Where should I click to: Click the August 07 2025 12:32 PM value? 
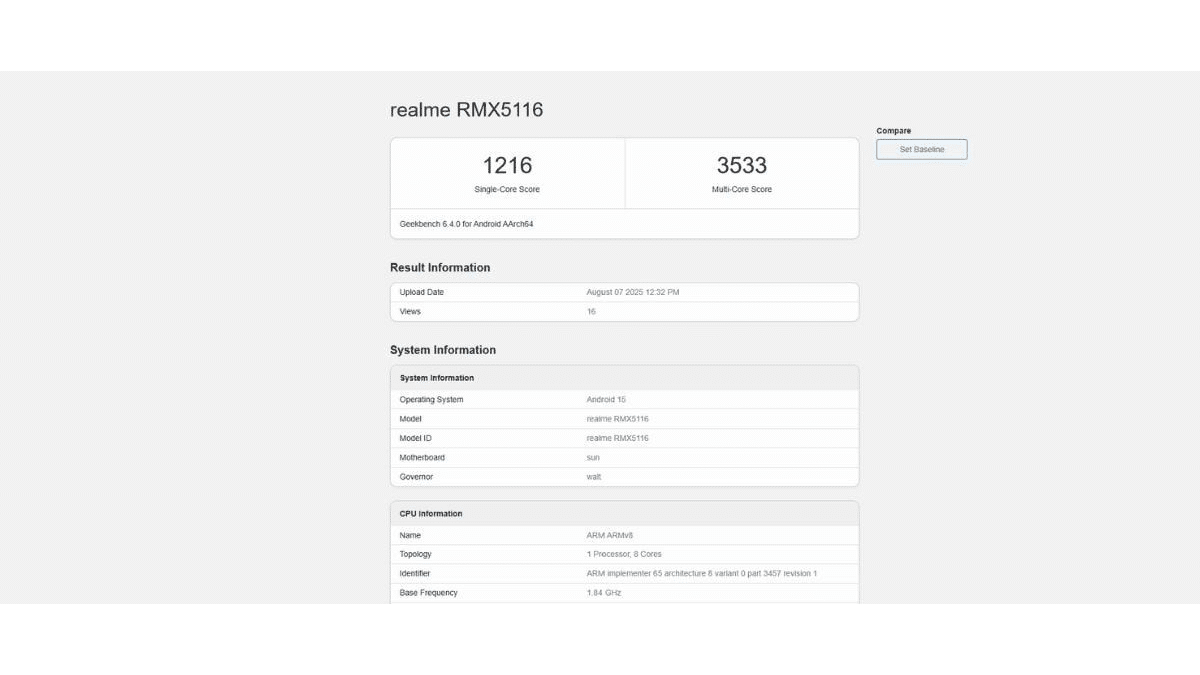[x=633, y=292]
